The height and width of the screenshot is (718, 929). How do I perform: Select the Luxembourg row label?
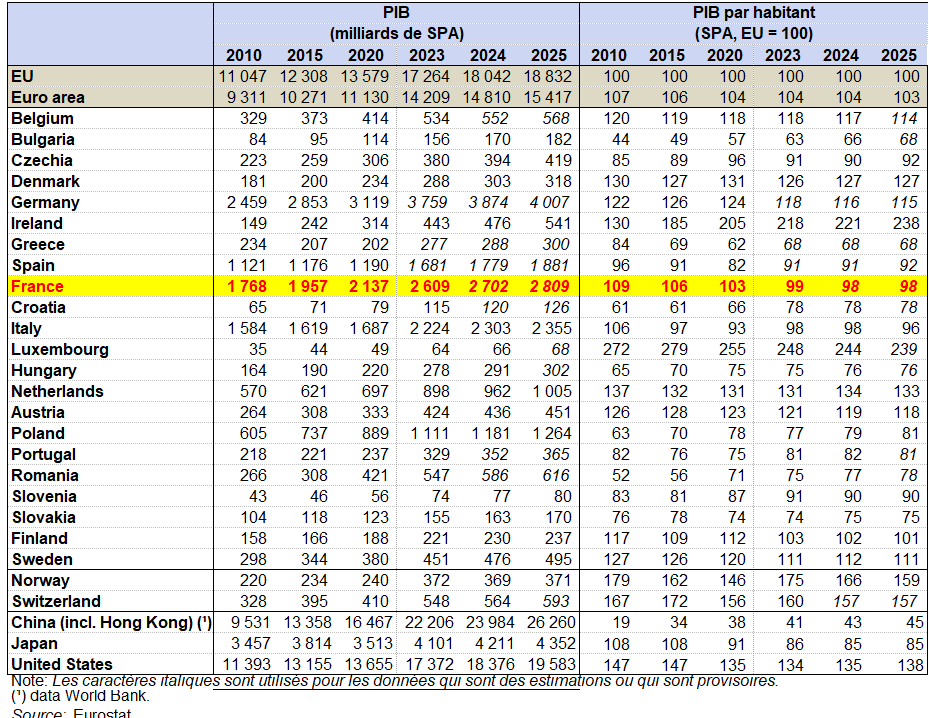(60, 350)
